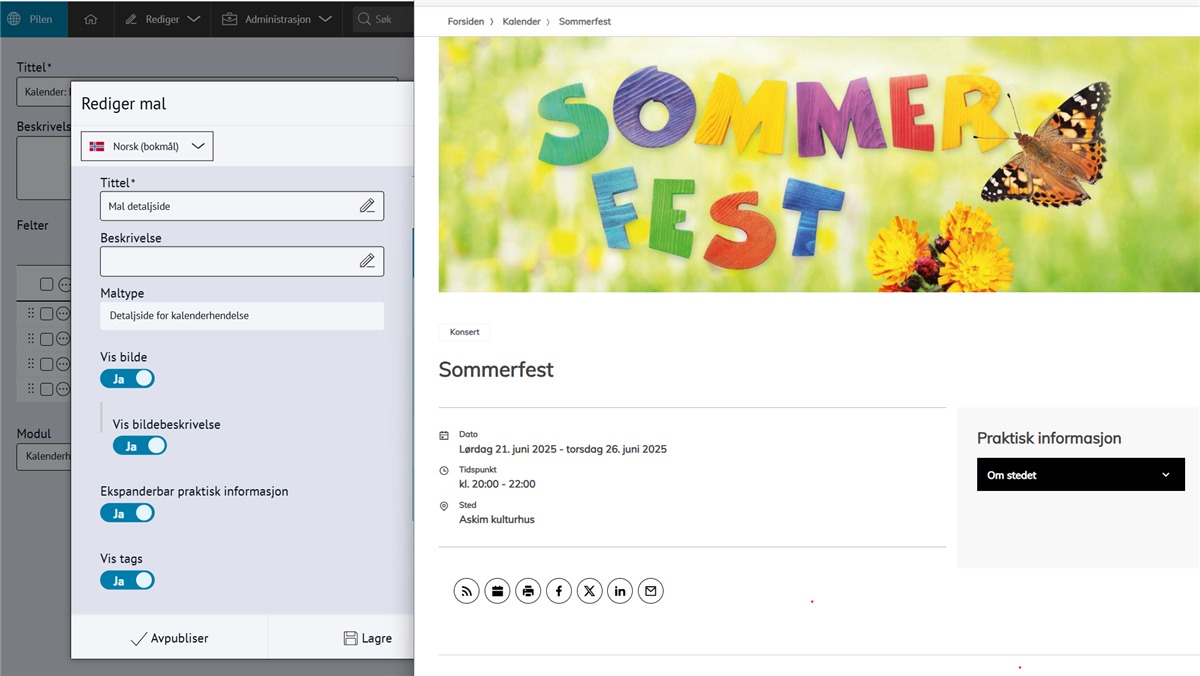Open the Rediger menu
Viewport: 1200px width, 676px height.
click(x=162, y=19)
